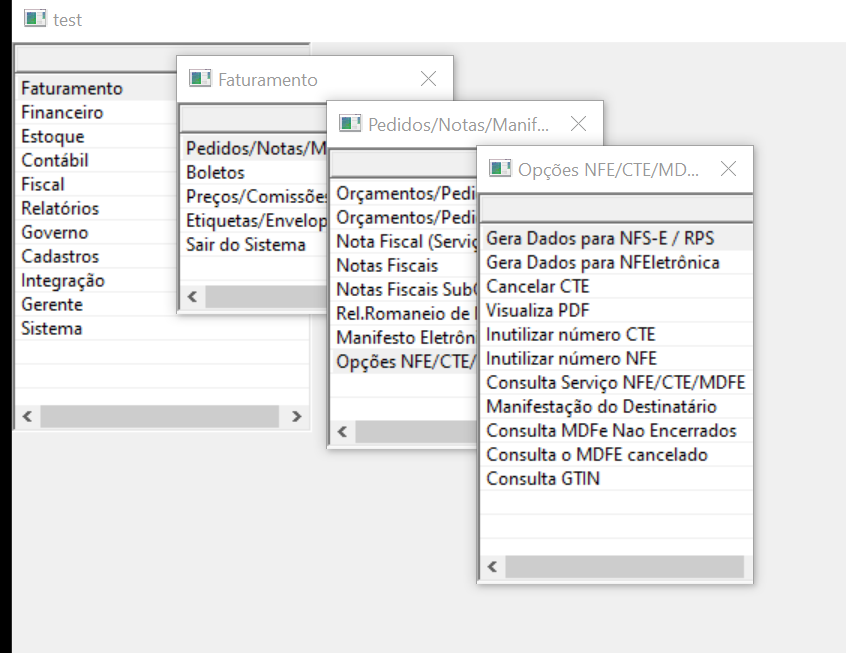
Task: Choose Consulta GTIN entry
Action: point(543,479)
